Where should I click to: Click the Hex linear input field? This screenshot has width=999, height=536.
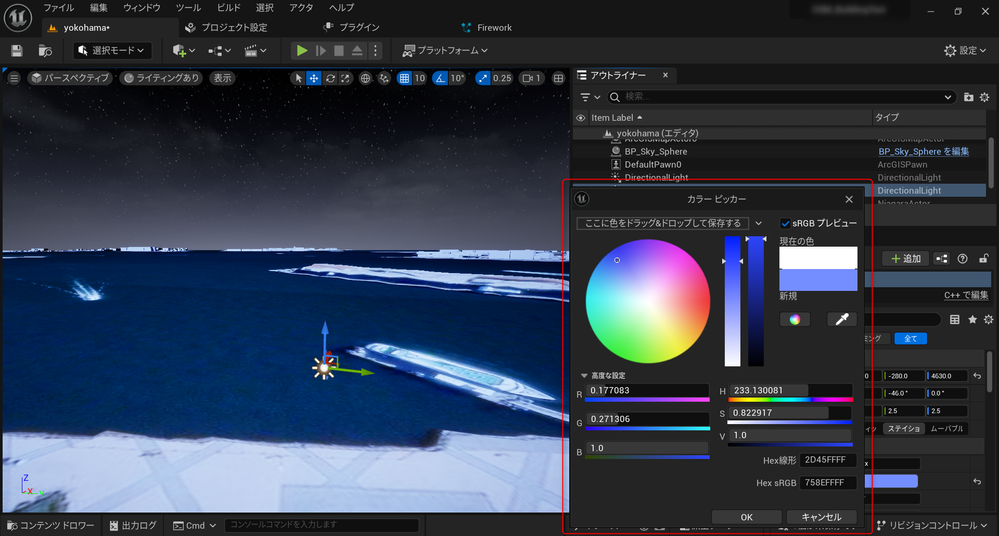[x=828, y=460]
